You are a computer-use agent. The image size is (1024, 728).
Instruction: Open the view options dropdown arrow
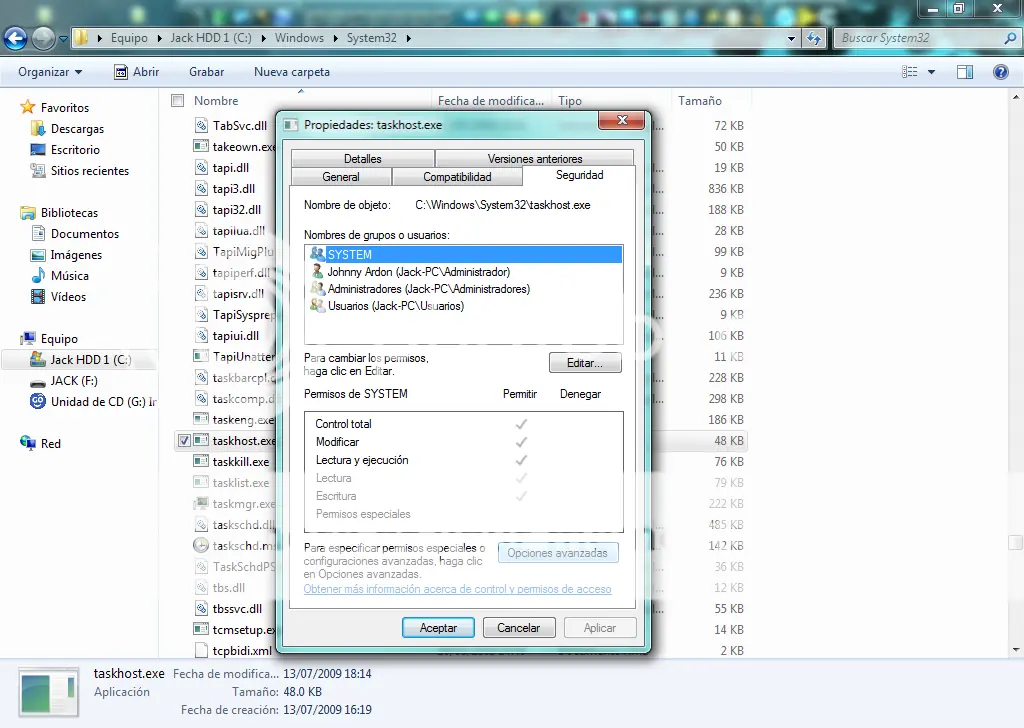point(931,72)
